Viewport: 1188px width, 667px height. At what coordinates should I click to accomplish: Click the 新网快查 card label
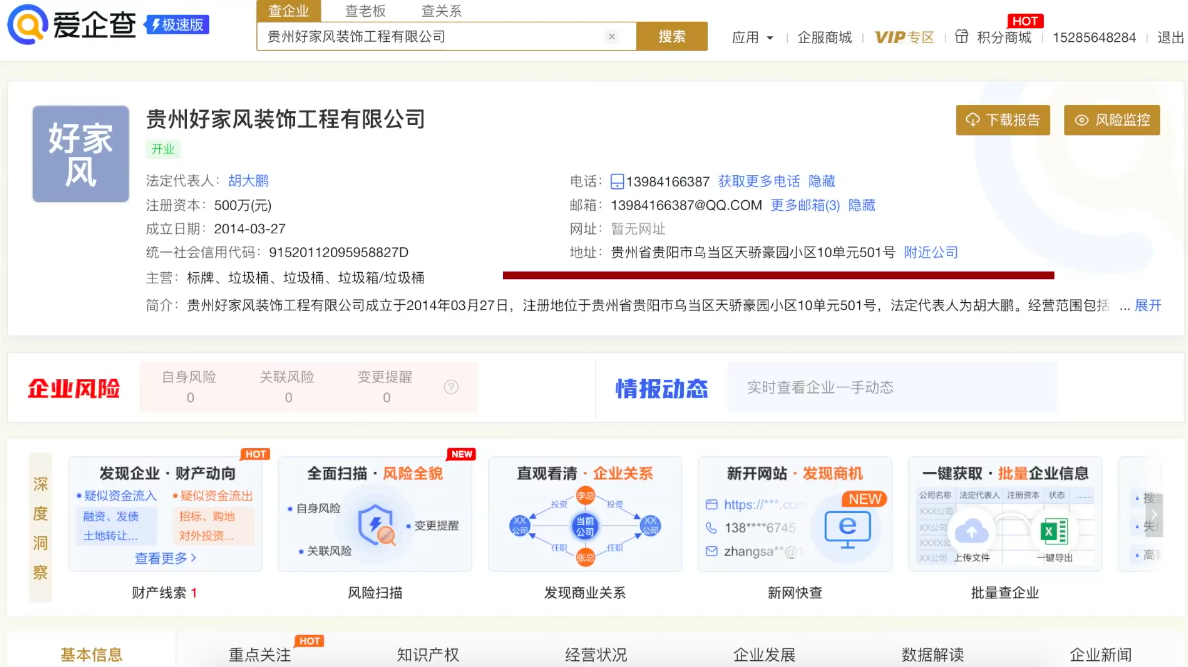795,593
